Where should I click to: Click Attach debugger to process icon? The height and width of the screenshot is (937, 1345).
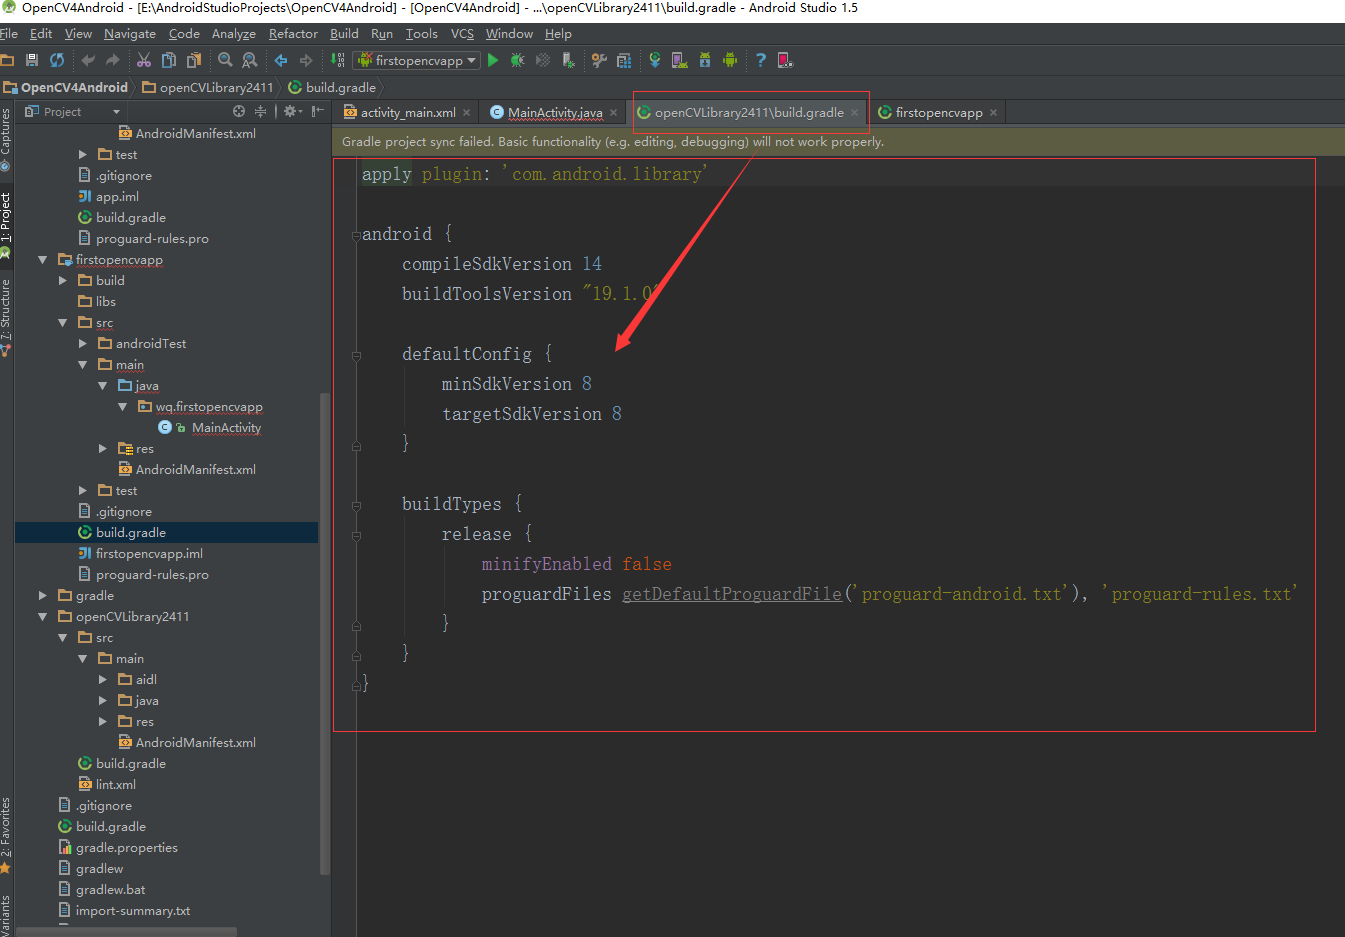point(568,60)
